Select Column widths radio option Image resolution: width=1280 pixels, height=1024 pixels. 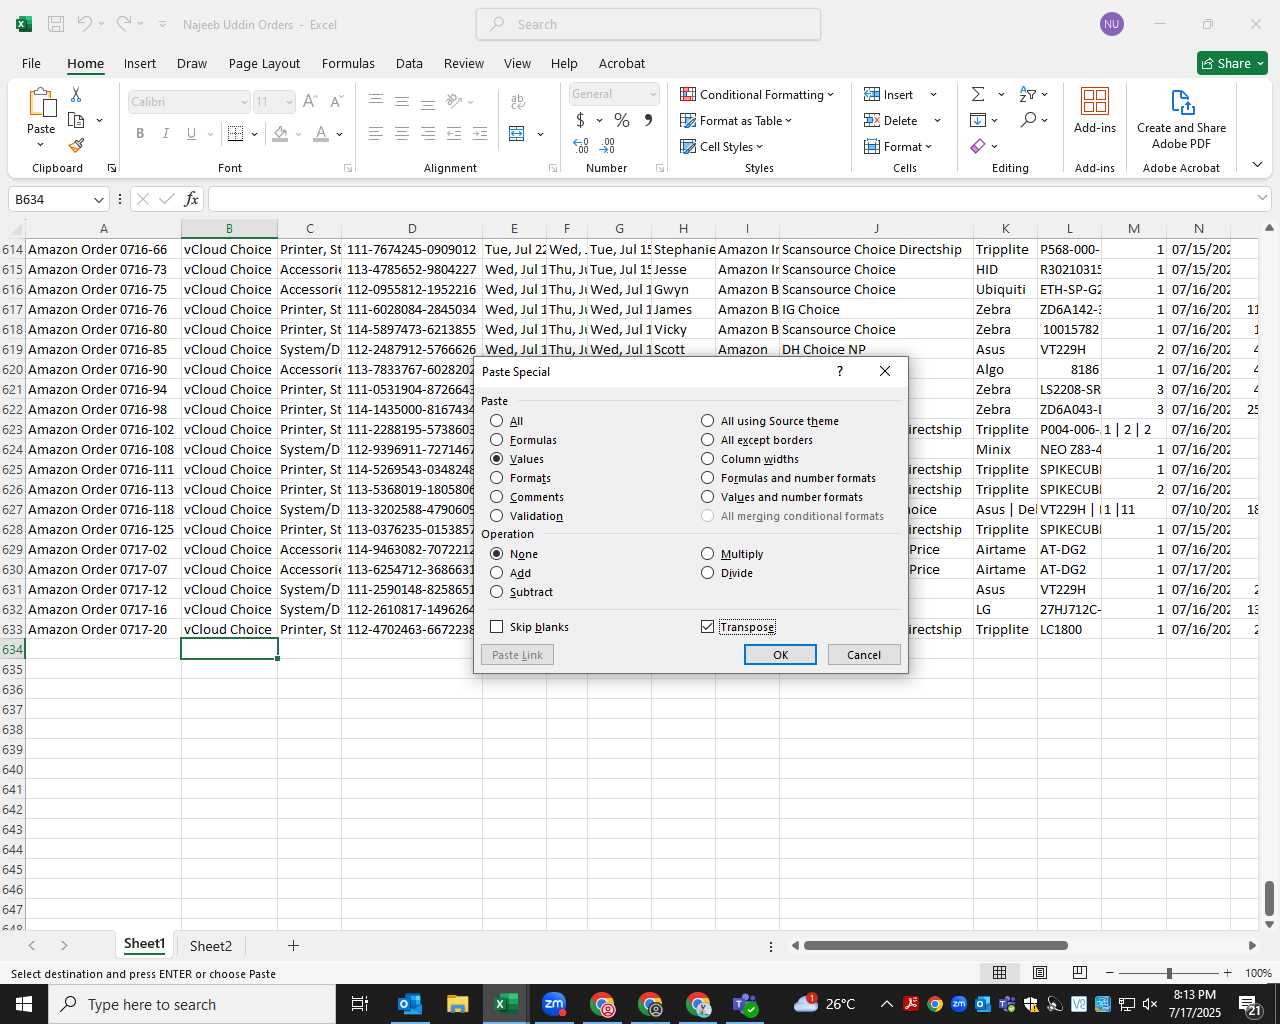pyautogui.click(x=708, y=459)
